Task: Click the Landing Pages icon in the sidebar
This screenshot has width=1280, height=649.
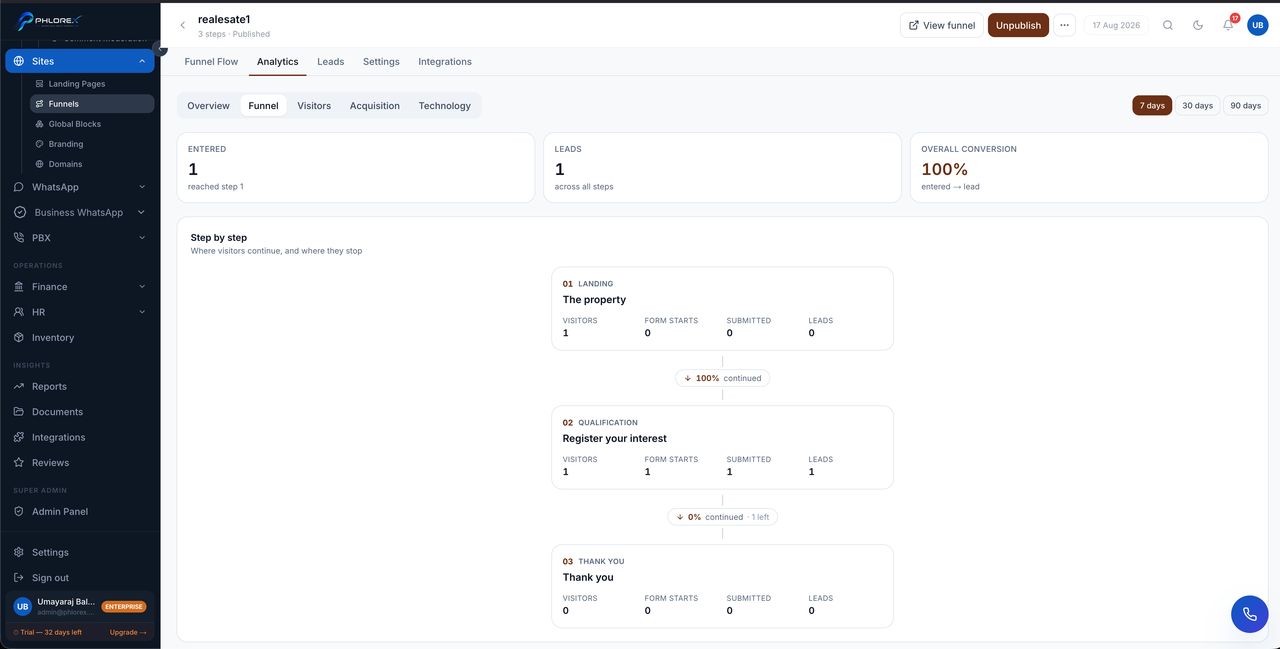Action: coord(40,84)
